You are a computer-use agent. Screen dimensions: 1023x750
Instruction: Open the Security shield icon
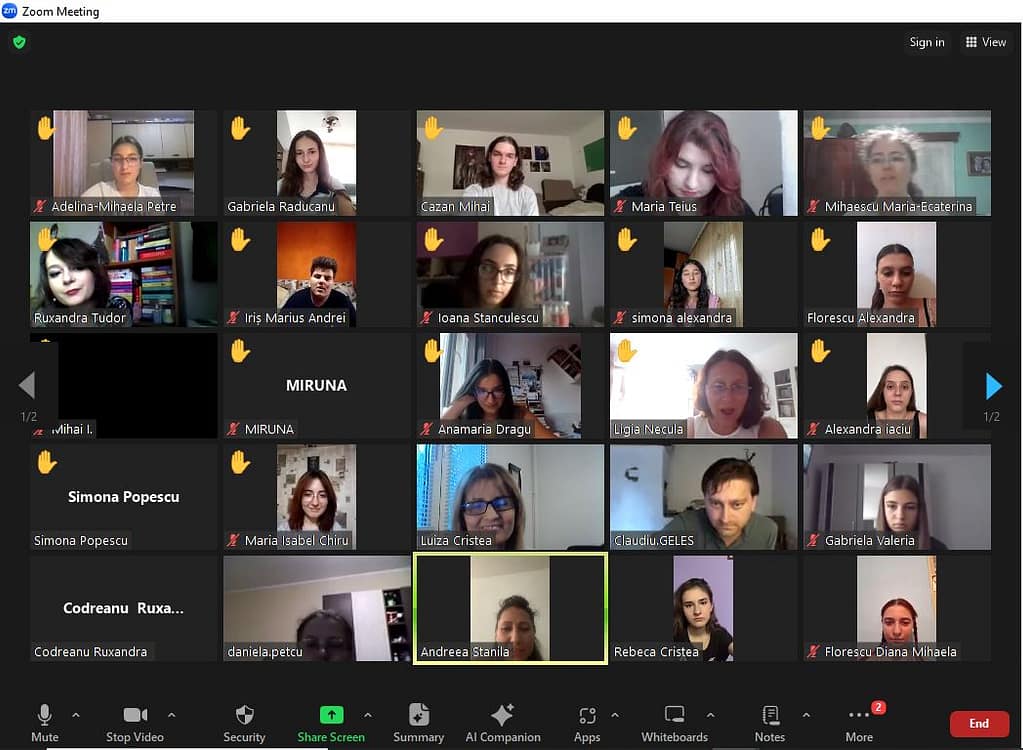tap(245, 715)
